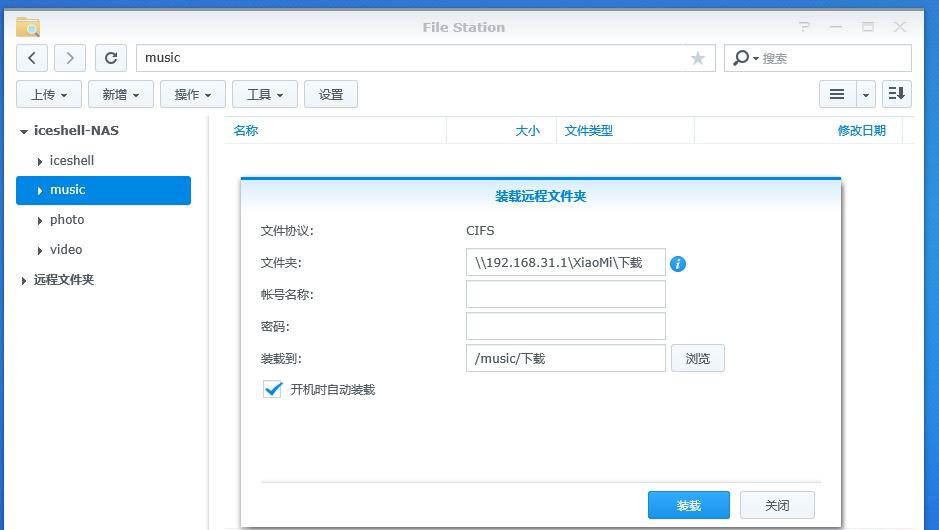This screenshot has width=939, height=530.
Task: Click the 密码 password input field
Action: pyautogui.click(x=565, y=326)
